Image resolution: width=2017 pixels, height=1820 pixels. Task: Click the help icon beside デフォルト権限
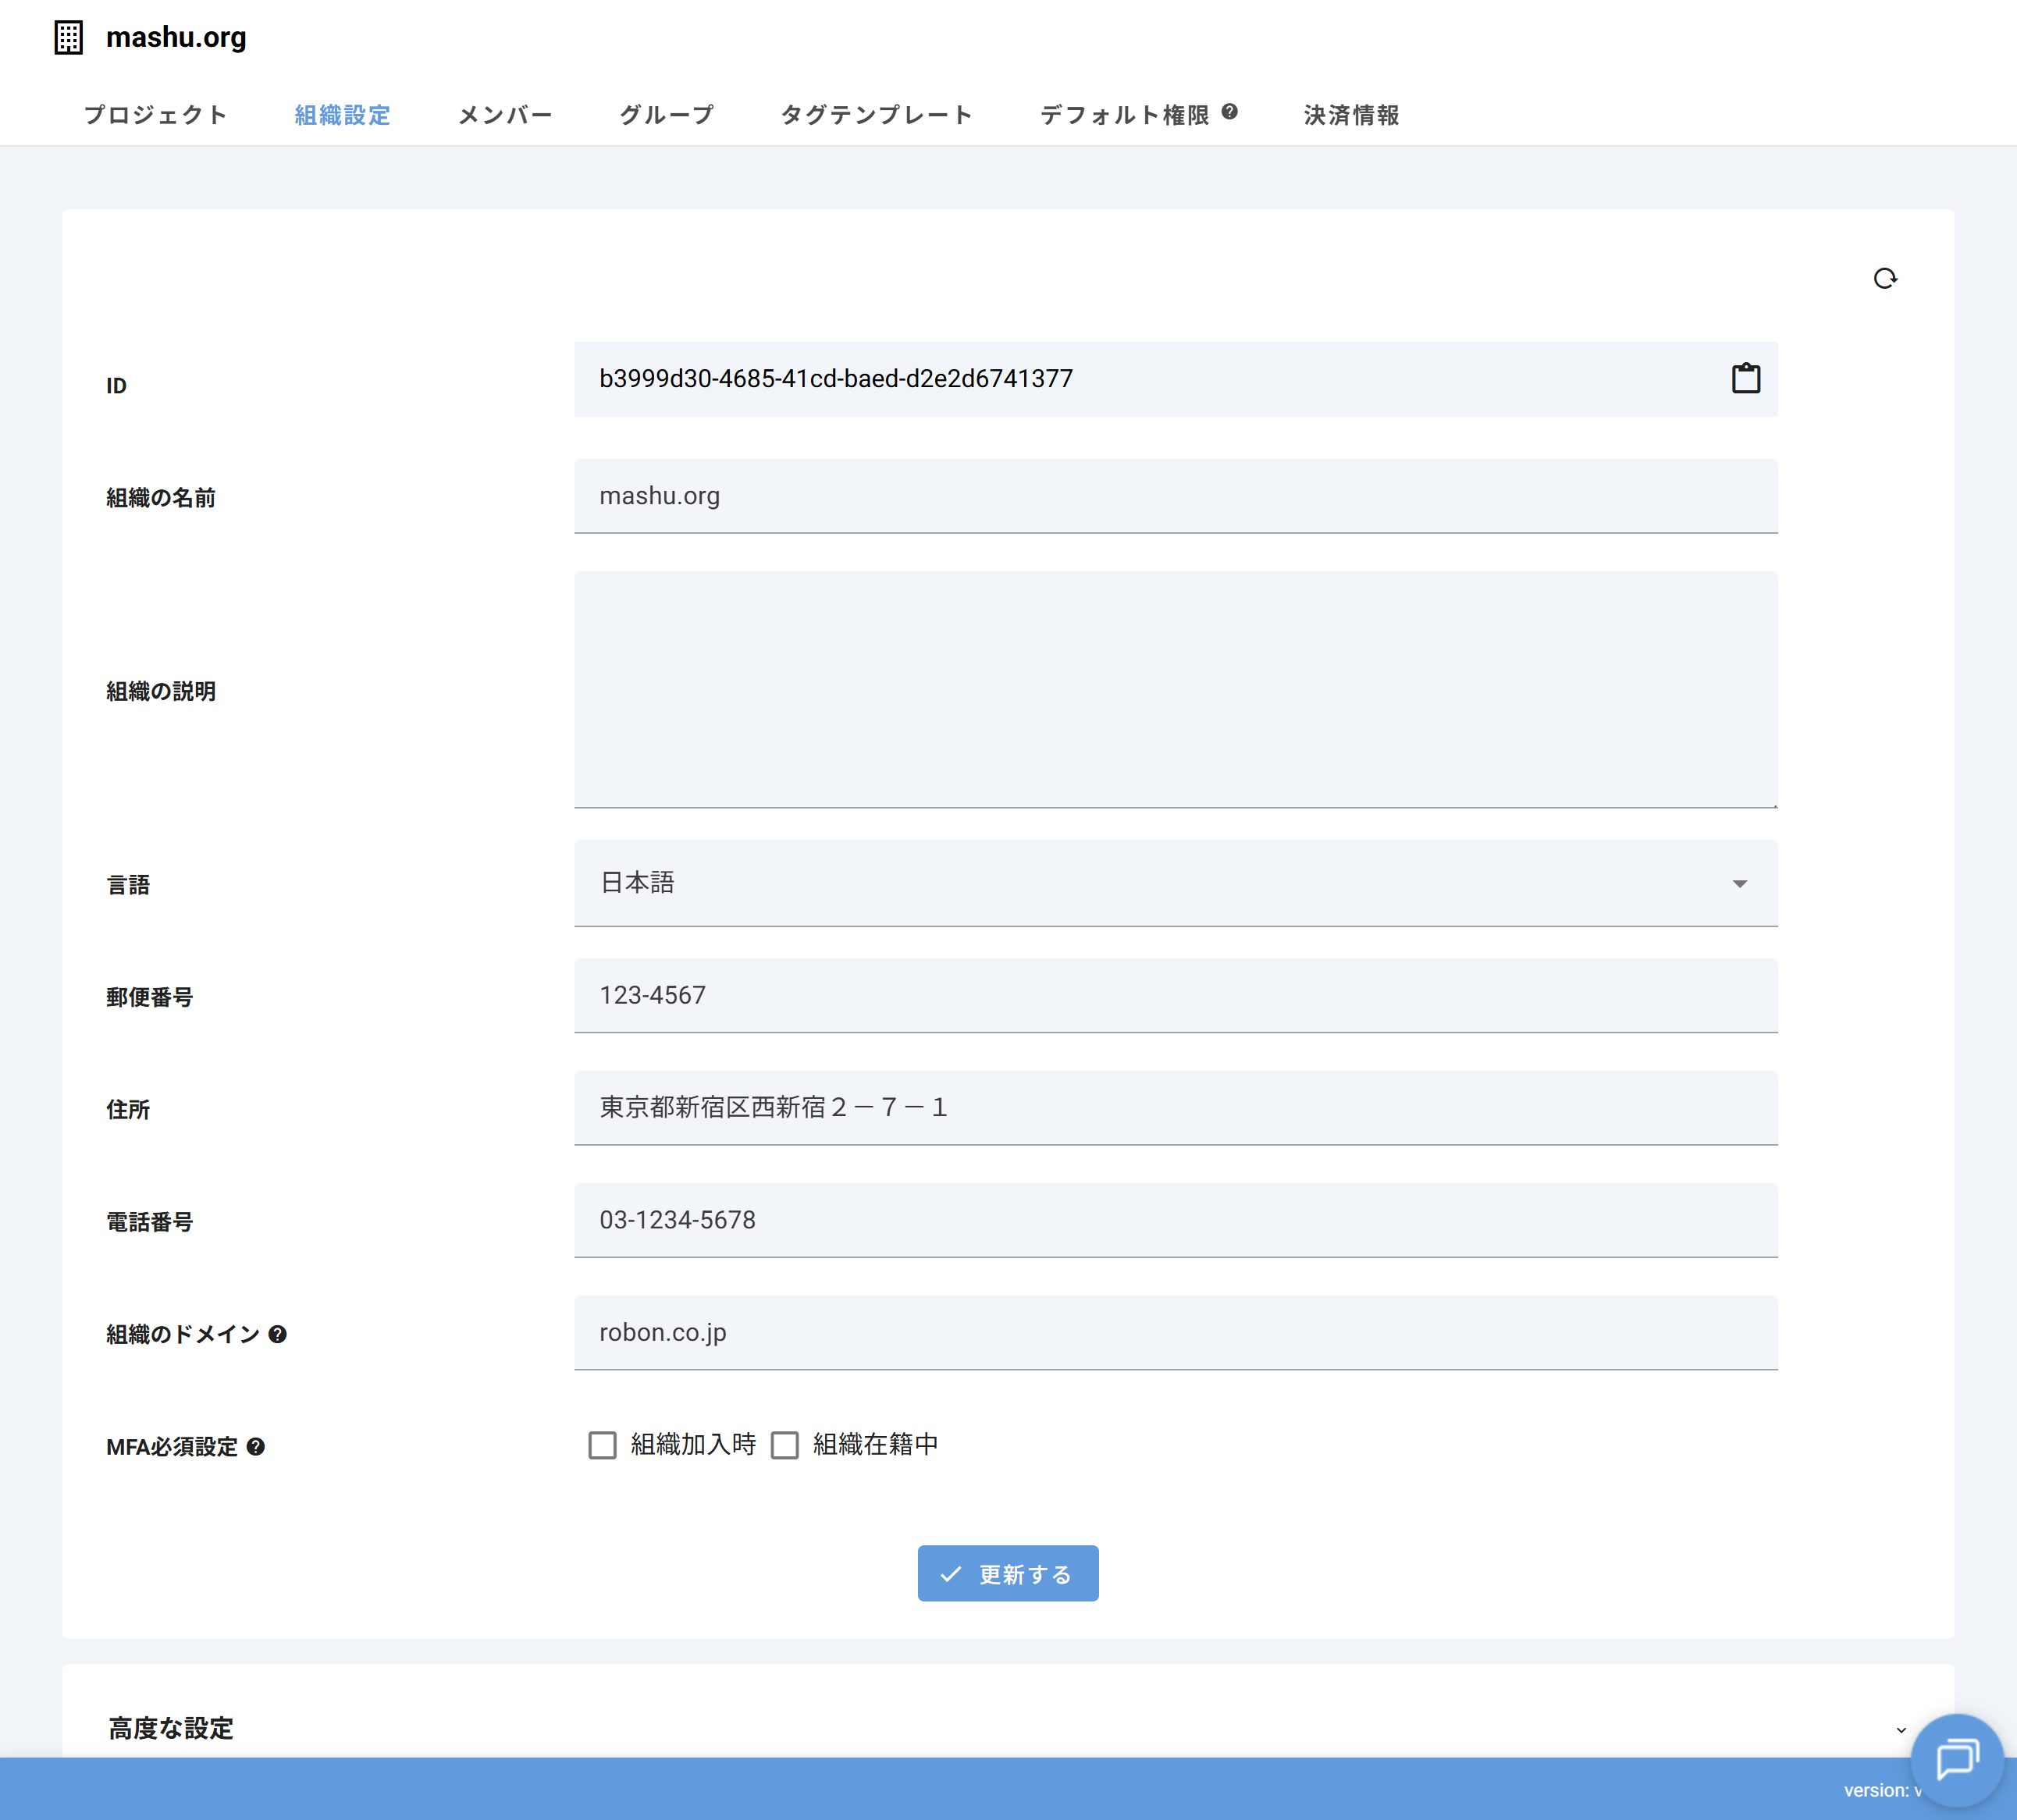pyautogui.click(x=1229, y=112)
